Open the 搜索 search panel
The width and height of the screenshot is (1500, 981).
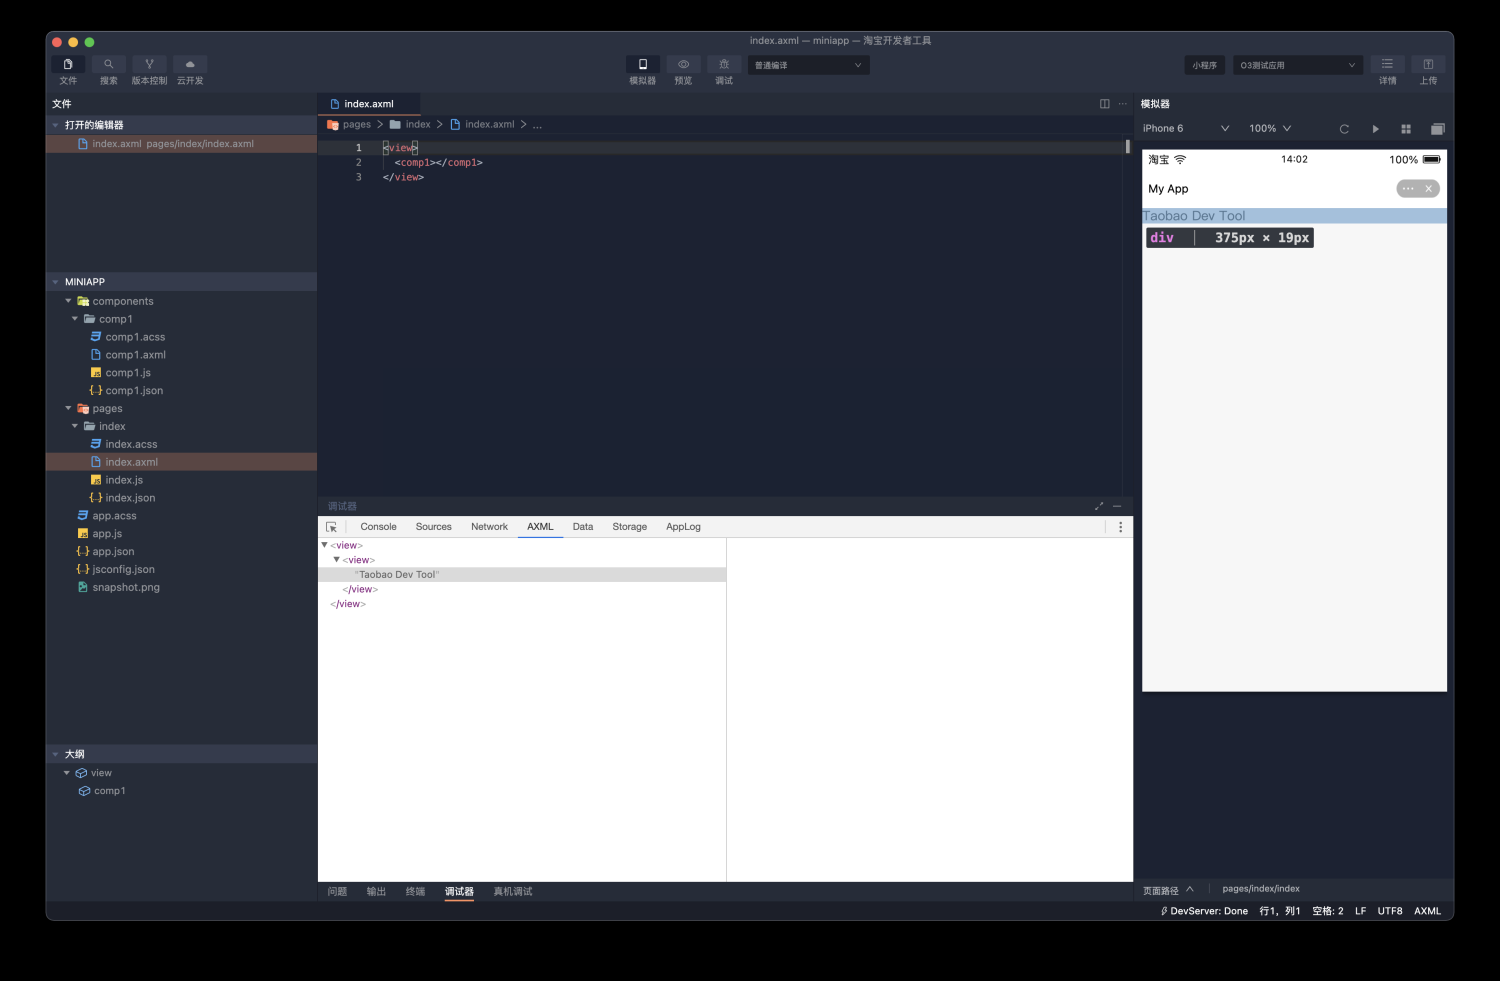point(109,64)
